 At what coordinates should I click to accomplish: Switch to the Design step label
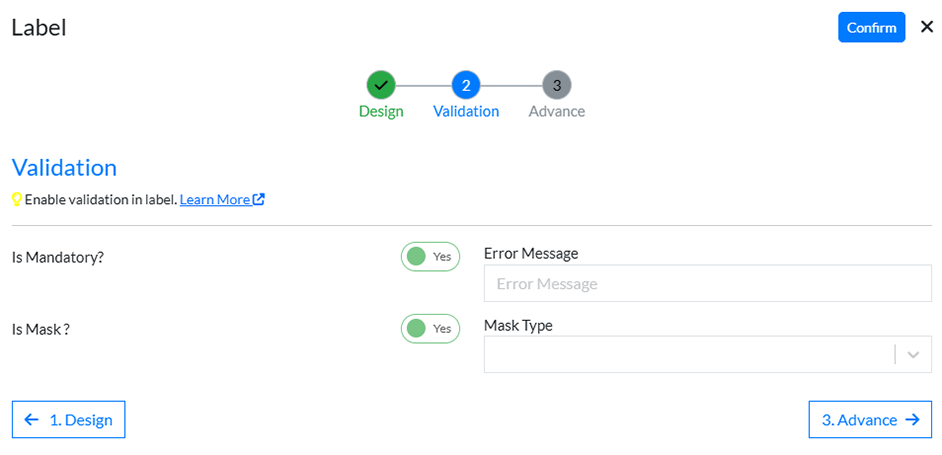click(381, 111)
